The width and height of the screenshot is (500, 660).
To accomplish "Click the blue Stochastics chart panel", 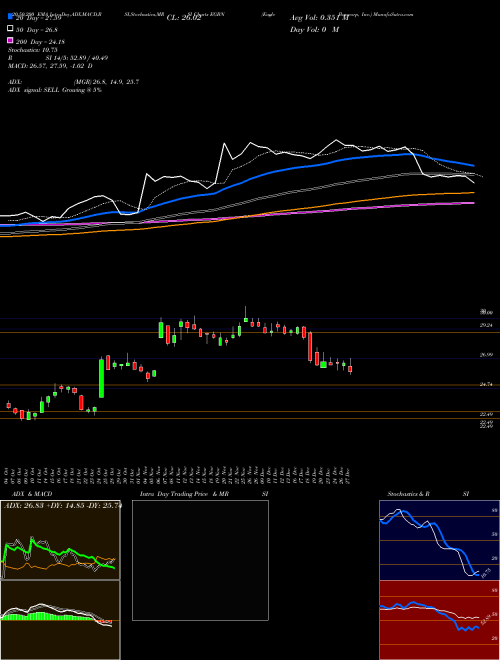I will click(439, 540).
